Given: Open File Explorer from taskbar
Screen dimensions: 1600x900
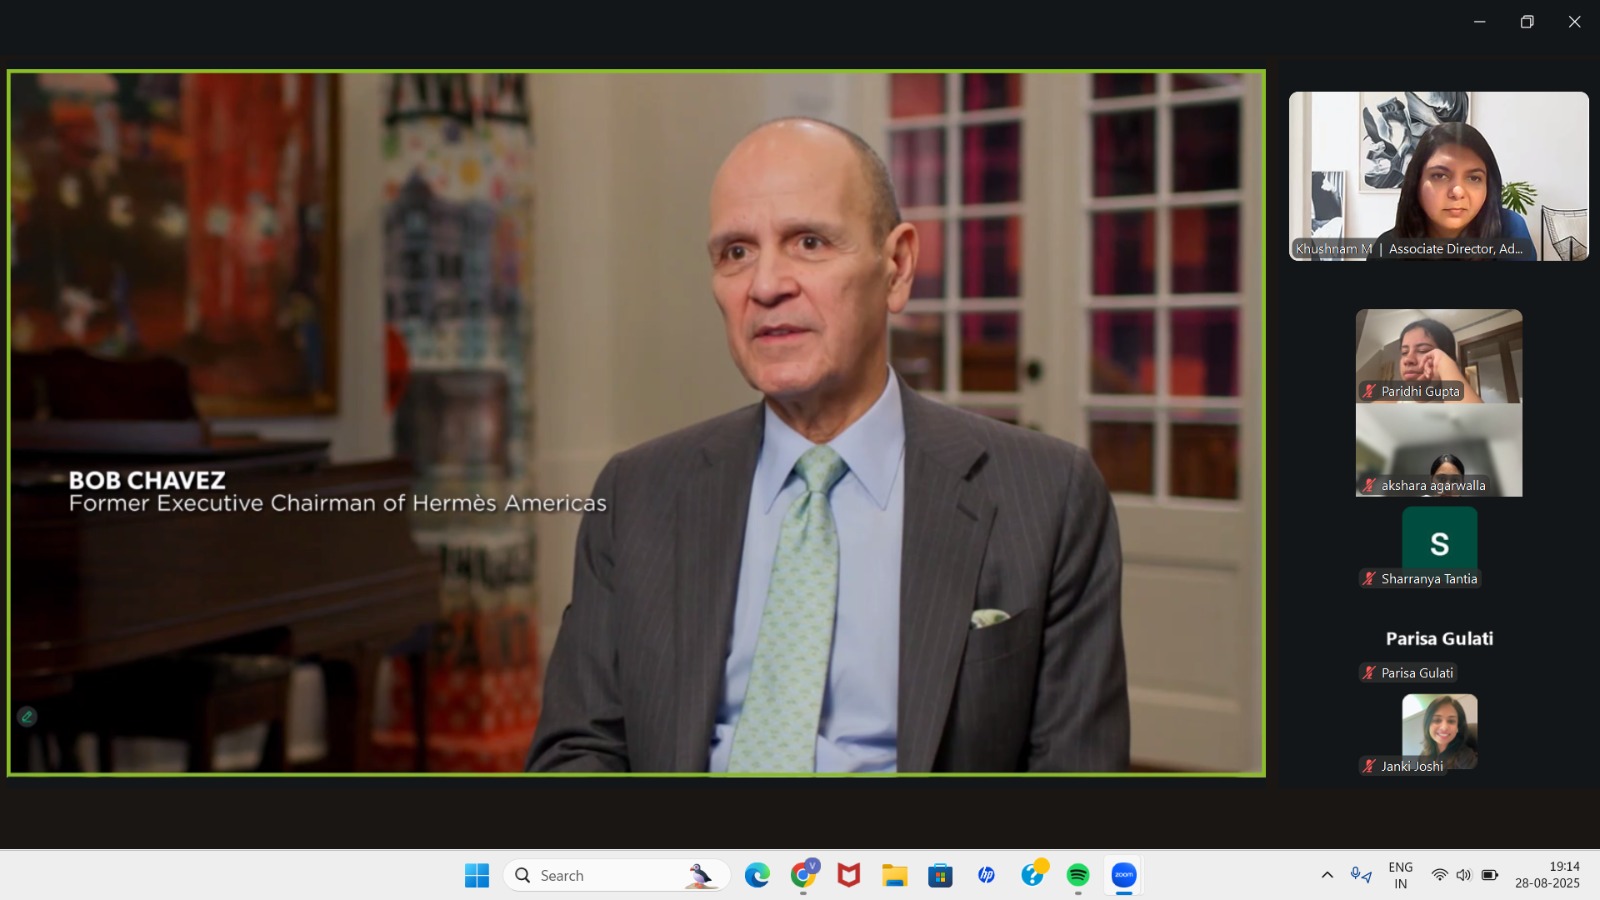Looking at the screenshot, I should click(x=894, y=875).
